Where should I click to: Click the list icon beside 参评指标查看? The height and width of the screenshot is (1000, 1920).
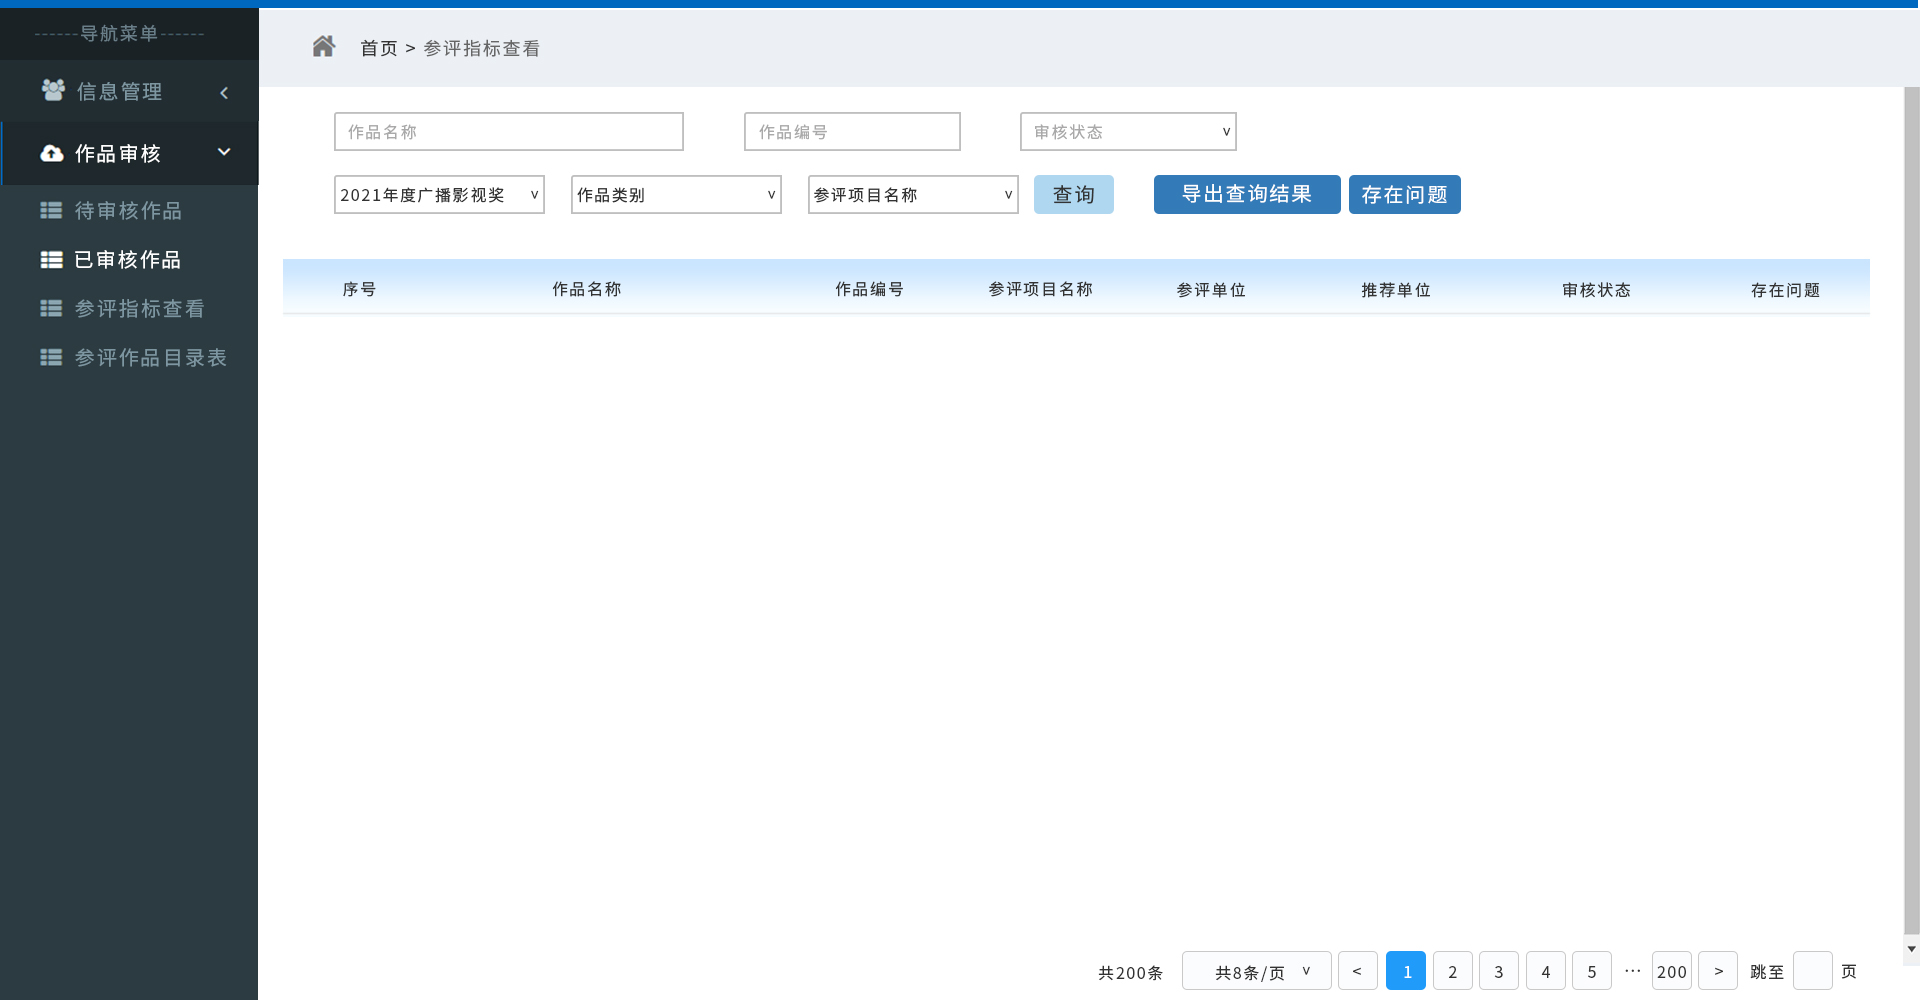51,309
